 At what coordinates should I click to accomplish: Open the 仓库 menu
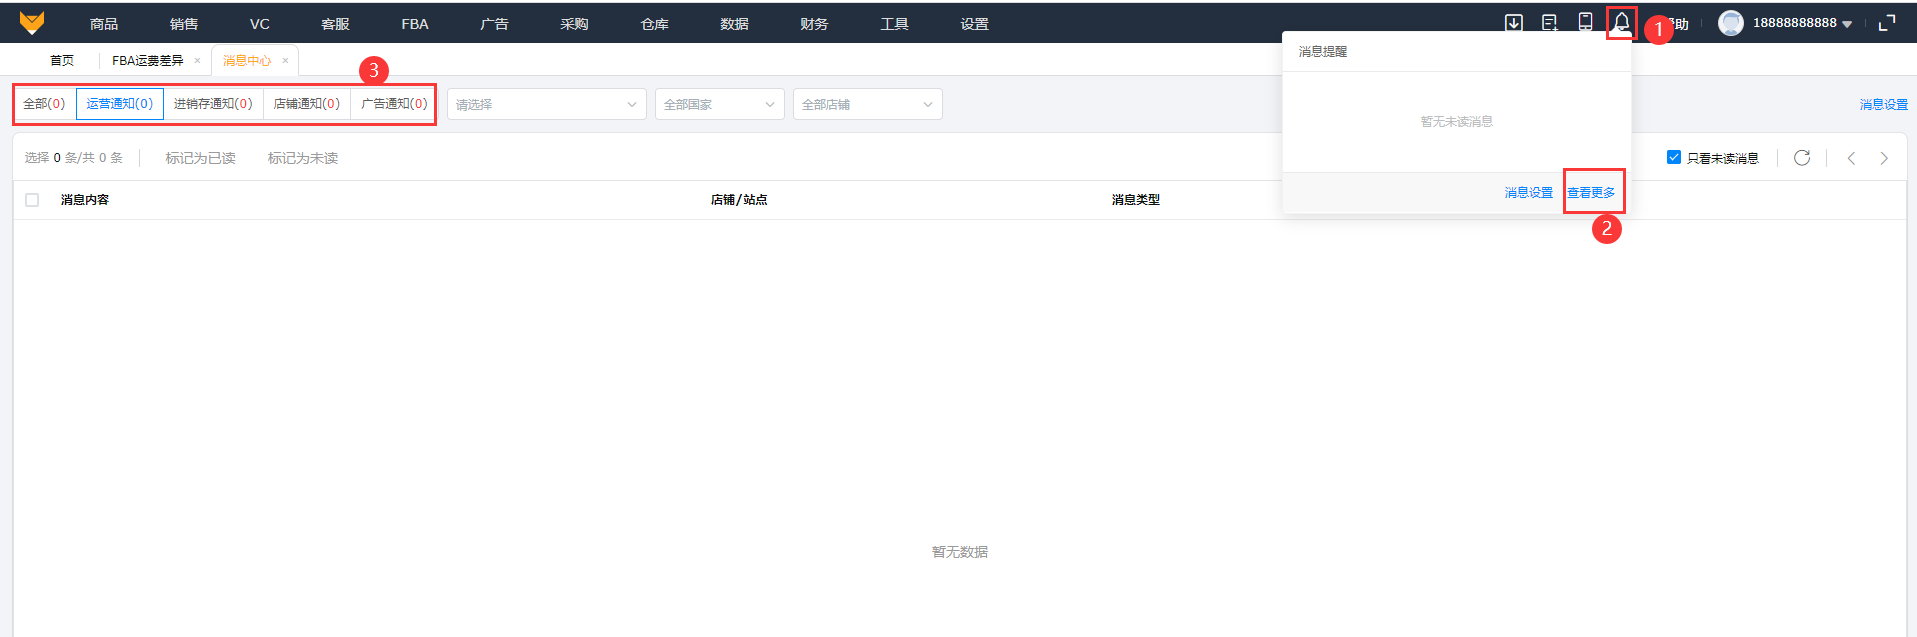click(x=654, y=24)
